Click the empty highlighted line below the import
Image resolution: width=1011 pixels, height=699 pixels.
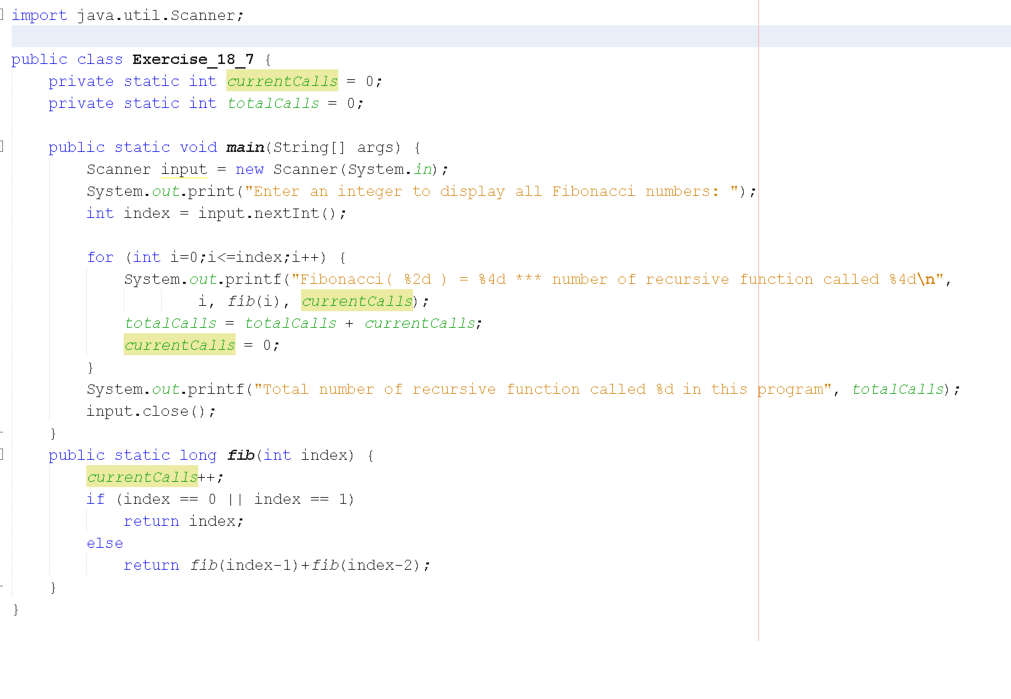click(x=400, y=36)
